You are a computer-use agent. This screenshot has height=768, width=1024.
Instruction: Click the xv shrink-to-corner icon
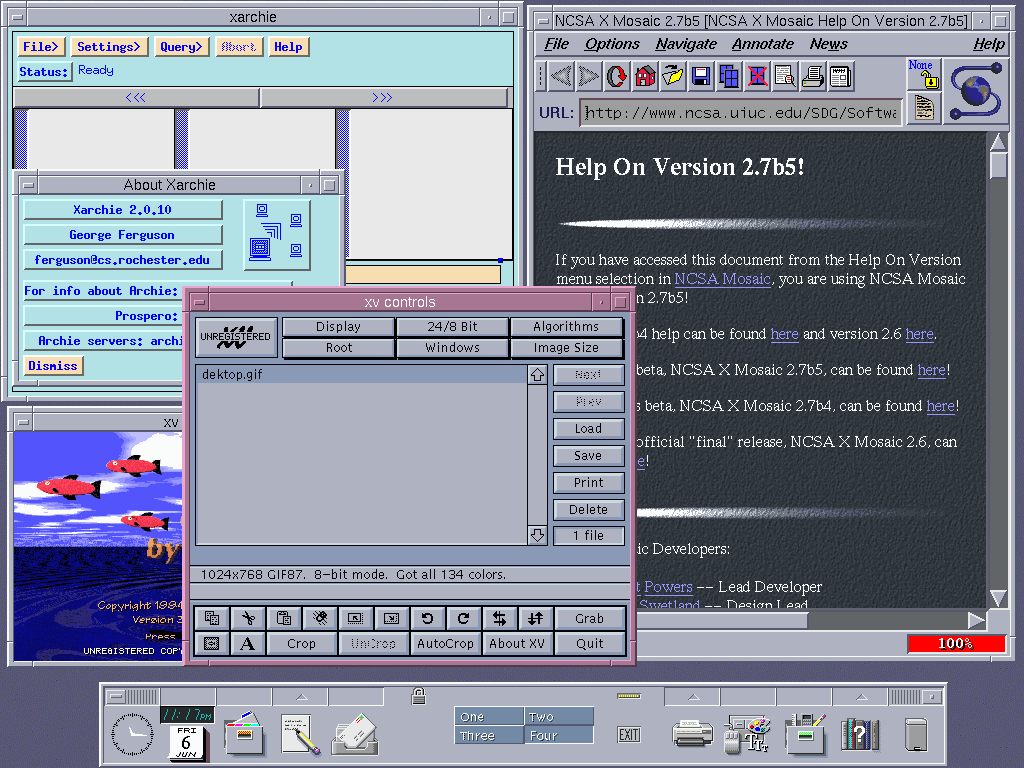click(x=356, y=618)
